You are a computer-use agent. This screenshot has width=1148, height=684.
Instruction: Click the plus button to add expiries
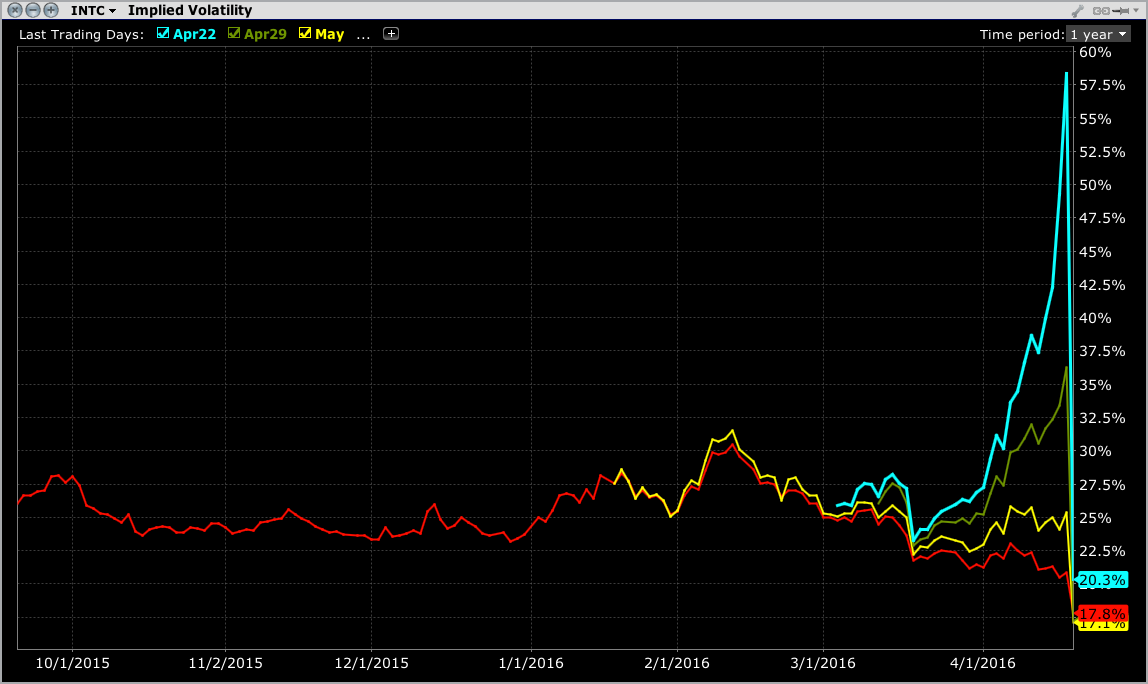pos(391,34)
